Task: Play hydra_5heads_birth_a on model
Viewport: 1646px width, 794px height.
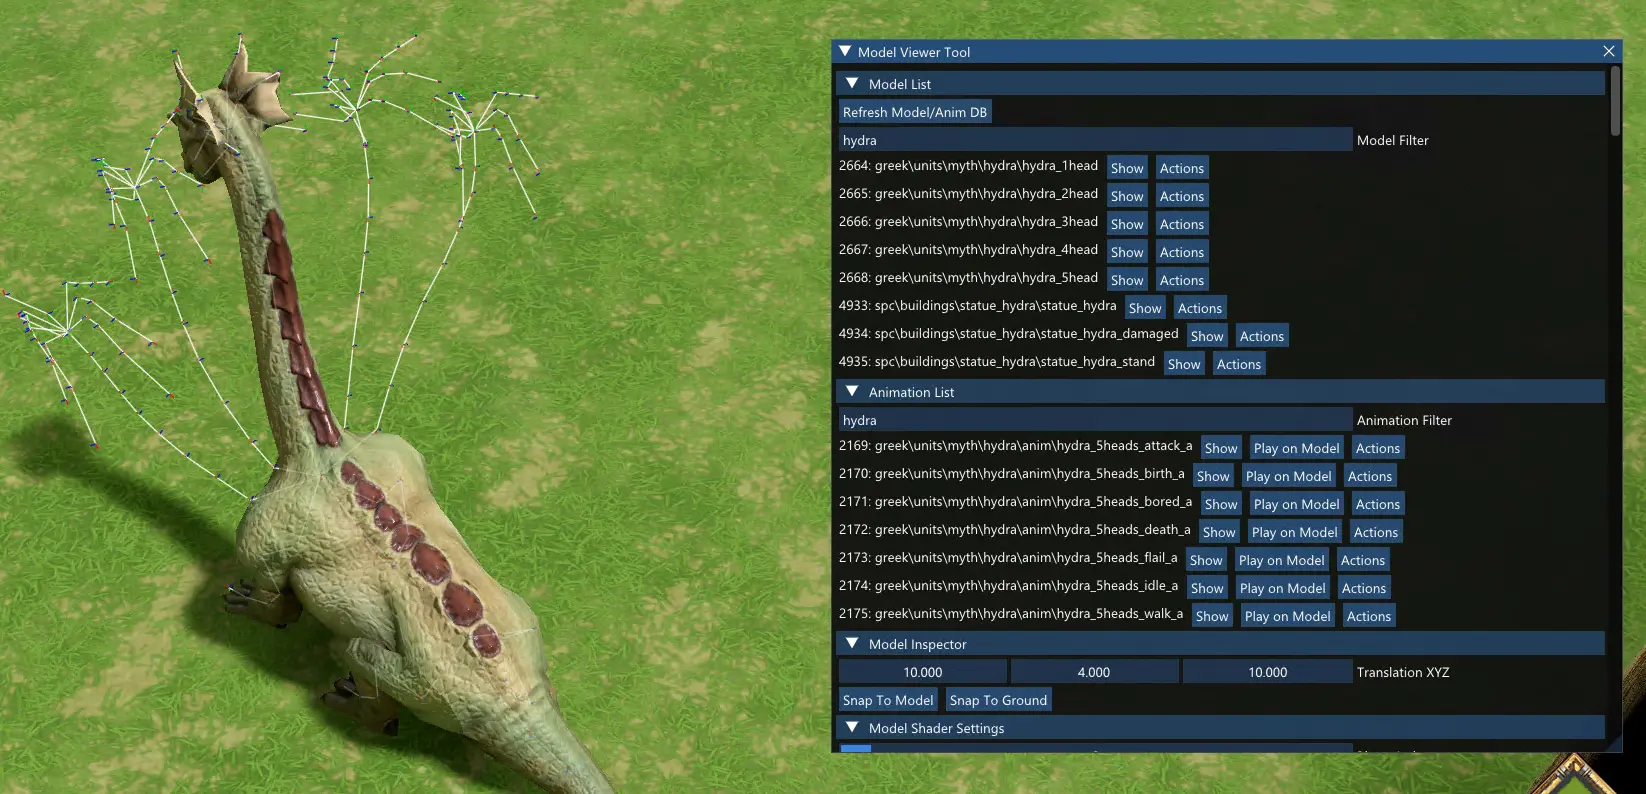Action: point(1289,476)
